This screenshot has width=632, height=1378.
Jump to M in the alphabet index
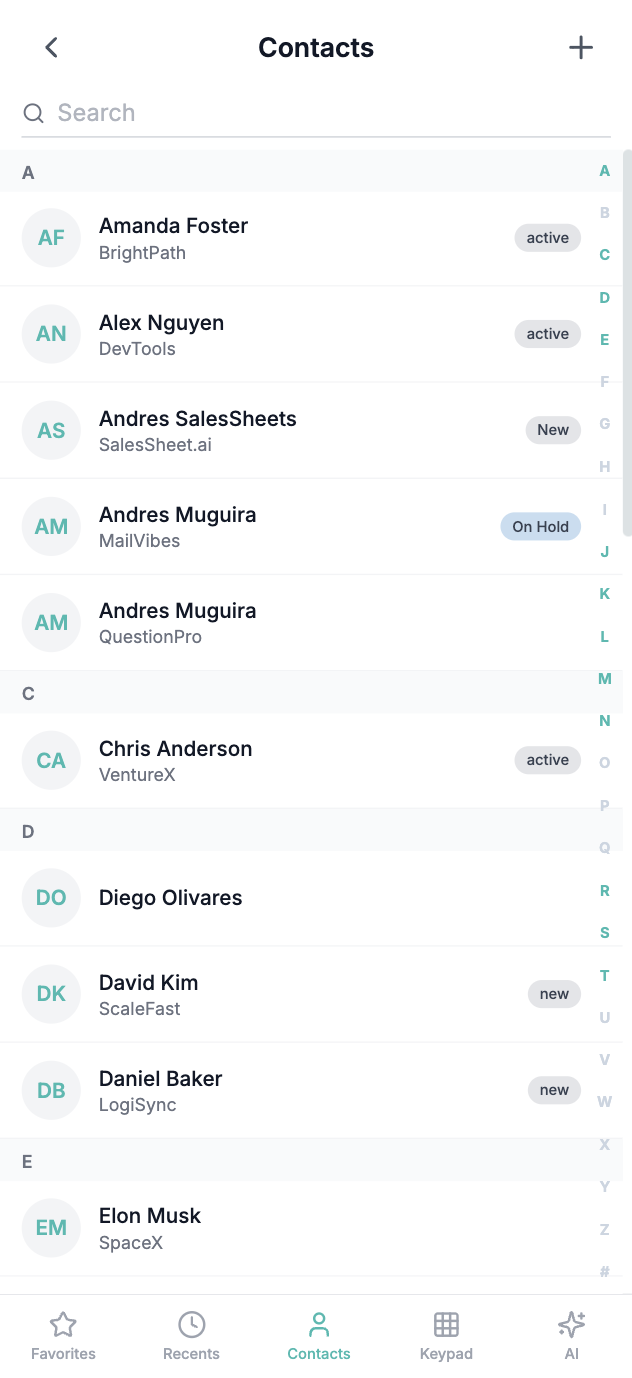[x=604, y=678]
